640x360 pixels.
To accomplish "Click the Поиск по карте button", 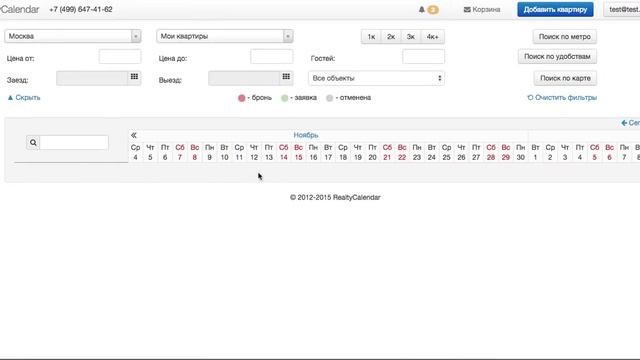I will 565,78.
